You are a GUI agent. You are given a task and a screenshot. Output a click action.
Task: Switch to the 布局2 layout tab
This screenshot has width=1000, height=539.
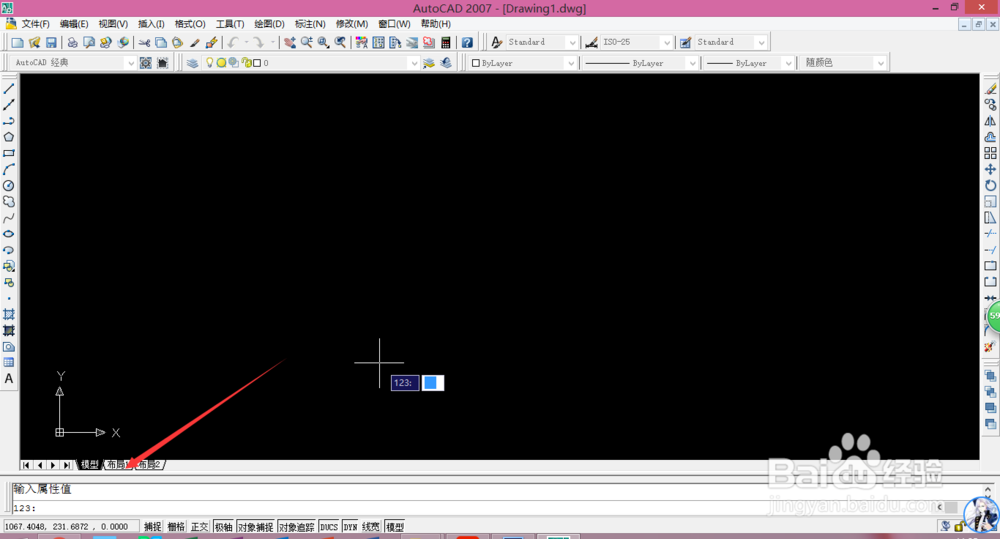coord(150,464)
